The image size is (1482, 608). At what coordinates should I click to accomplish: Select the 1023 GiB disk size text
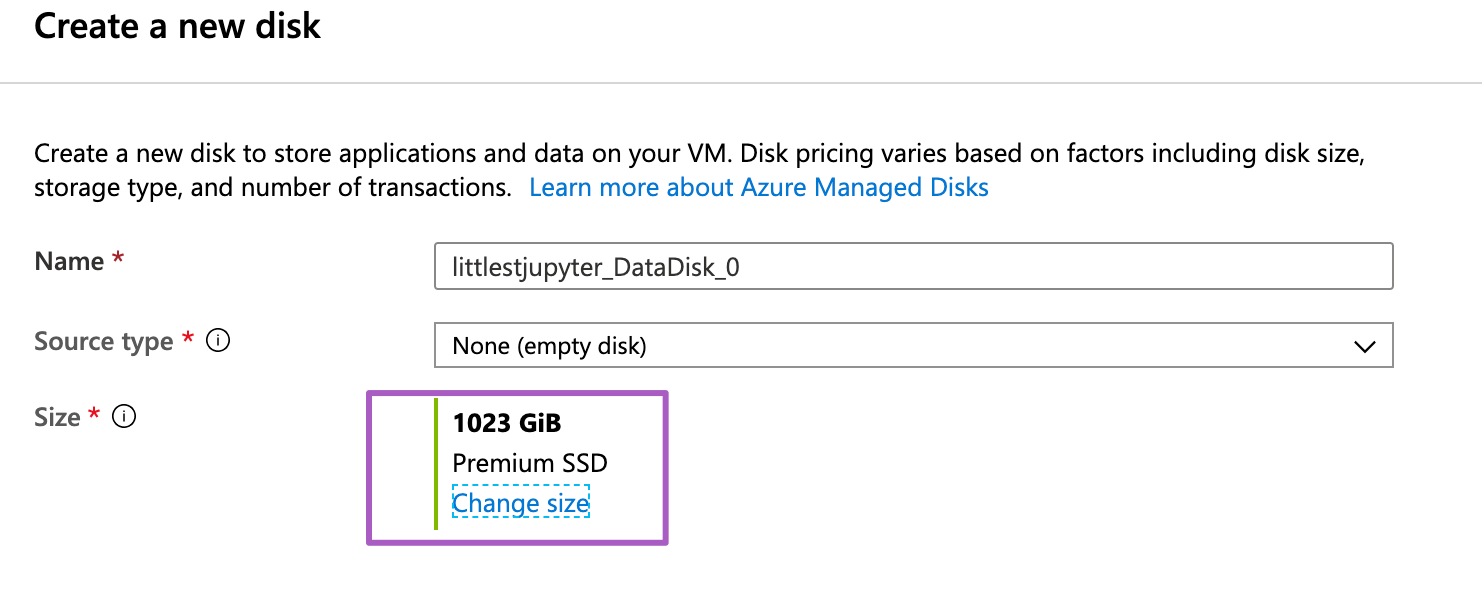point(507,423)
